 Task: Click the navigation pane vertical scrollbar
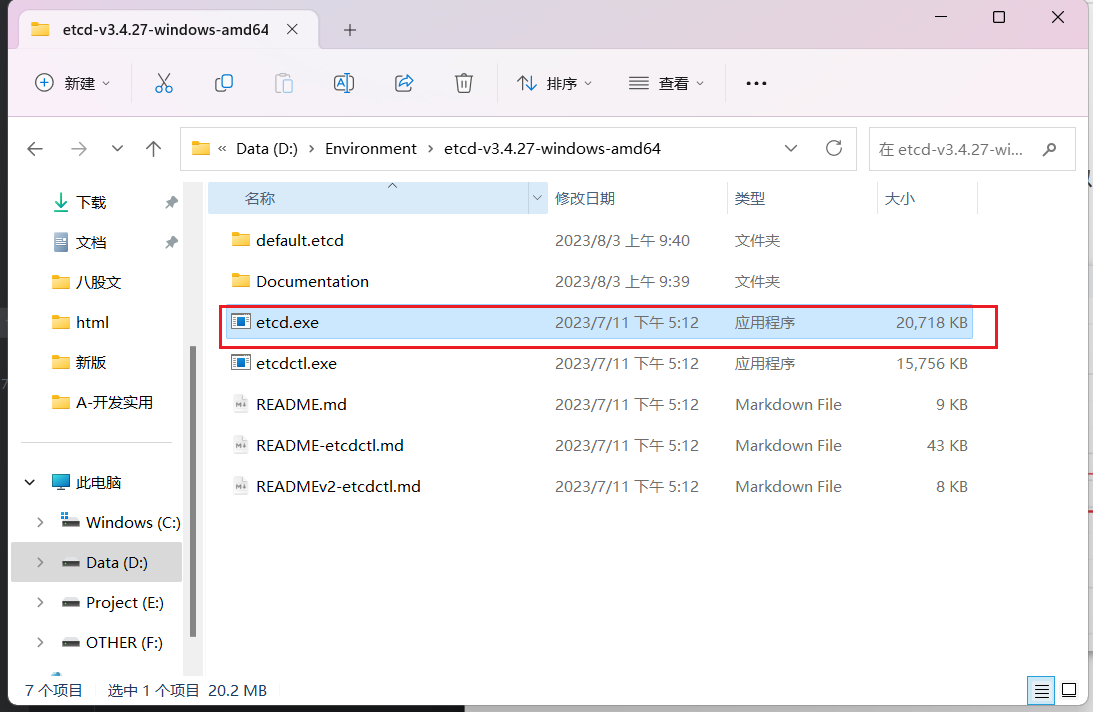(x=192, y=492)
